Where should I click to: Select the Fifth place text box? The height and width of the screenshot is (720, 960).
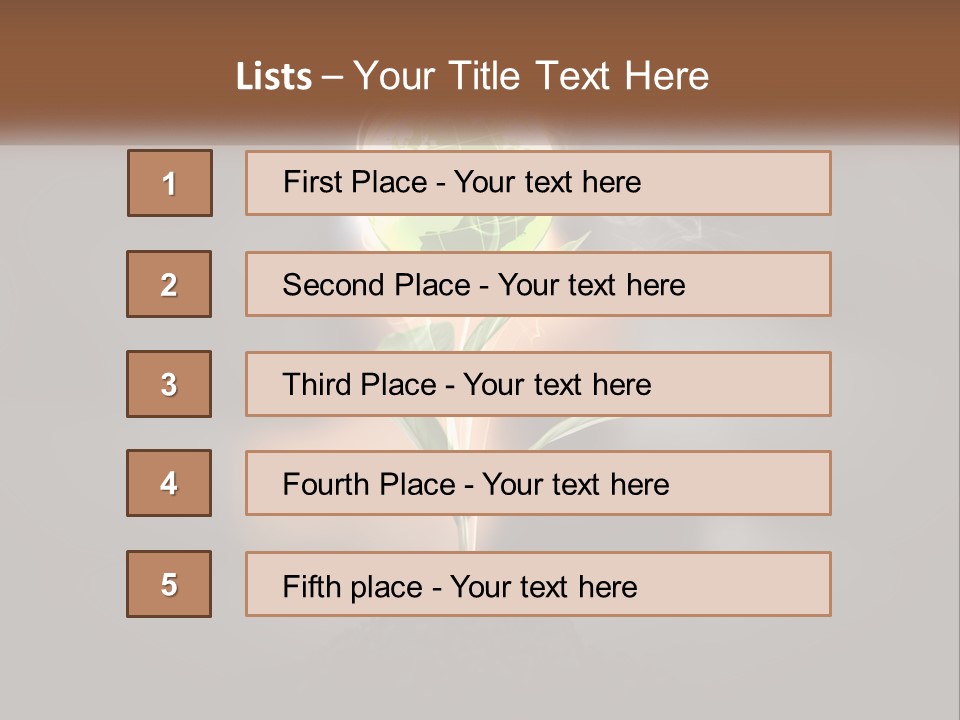[x=538, y=584]
